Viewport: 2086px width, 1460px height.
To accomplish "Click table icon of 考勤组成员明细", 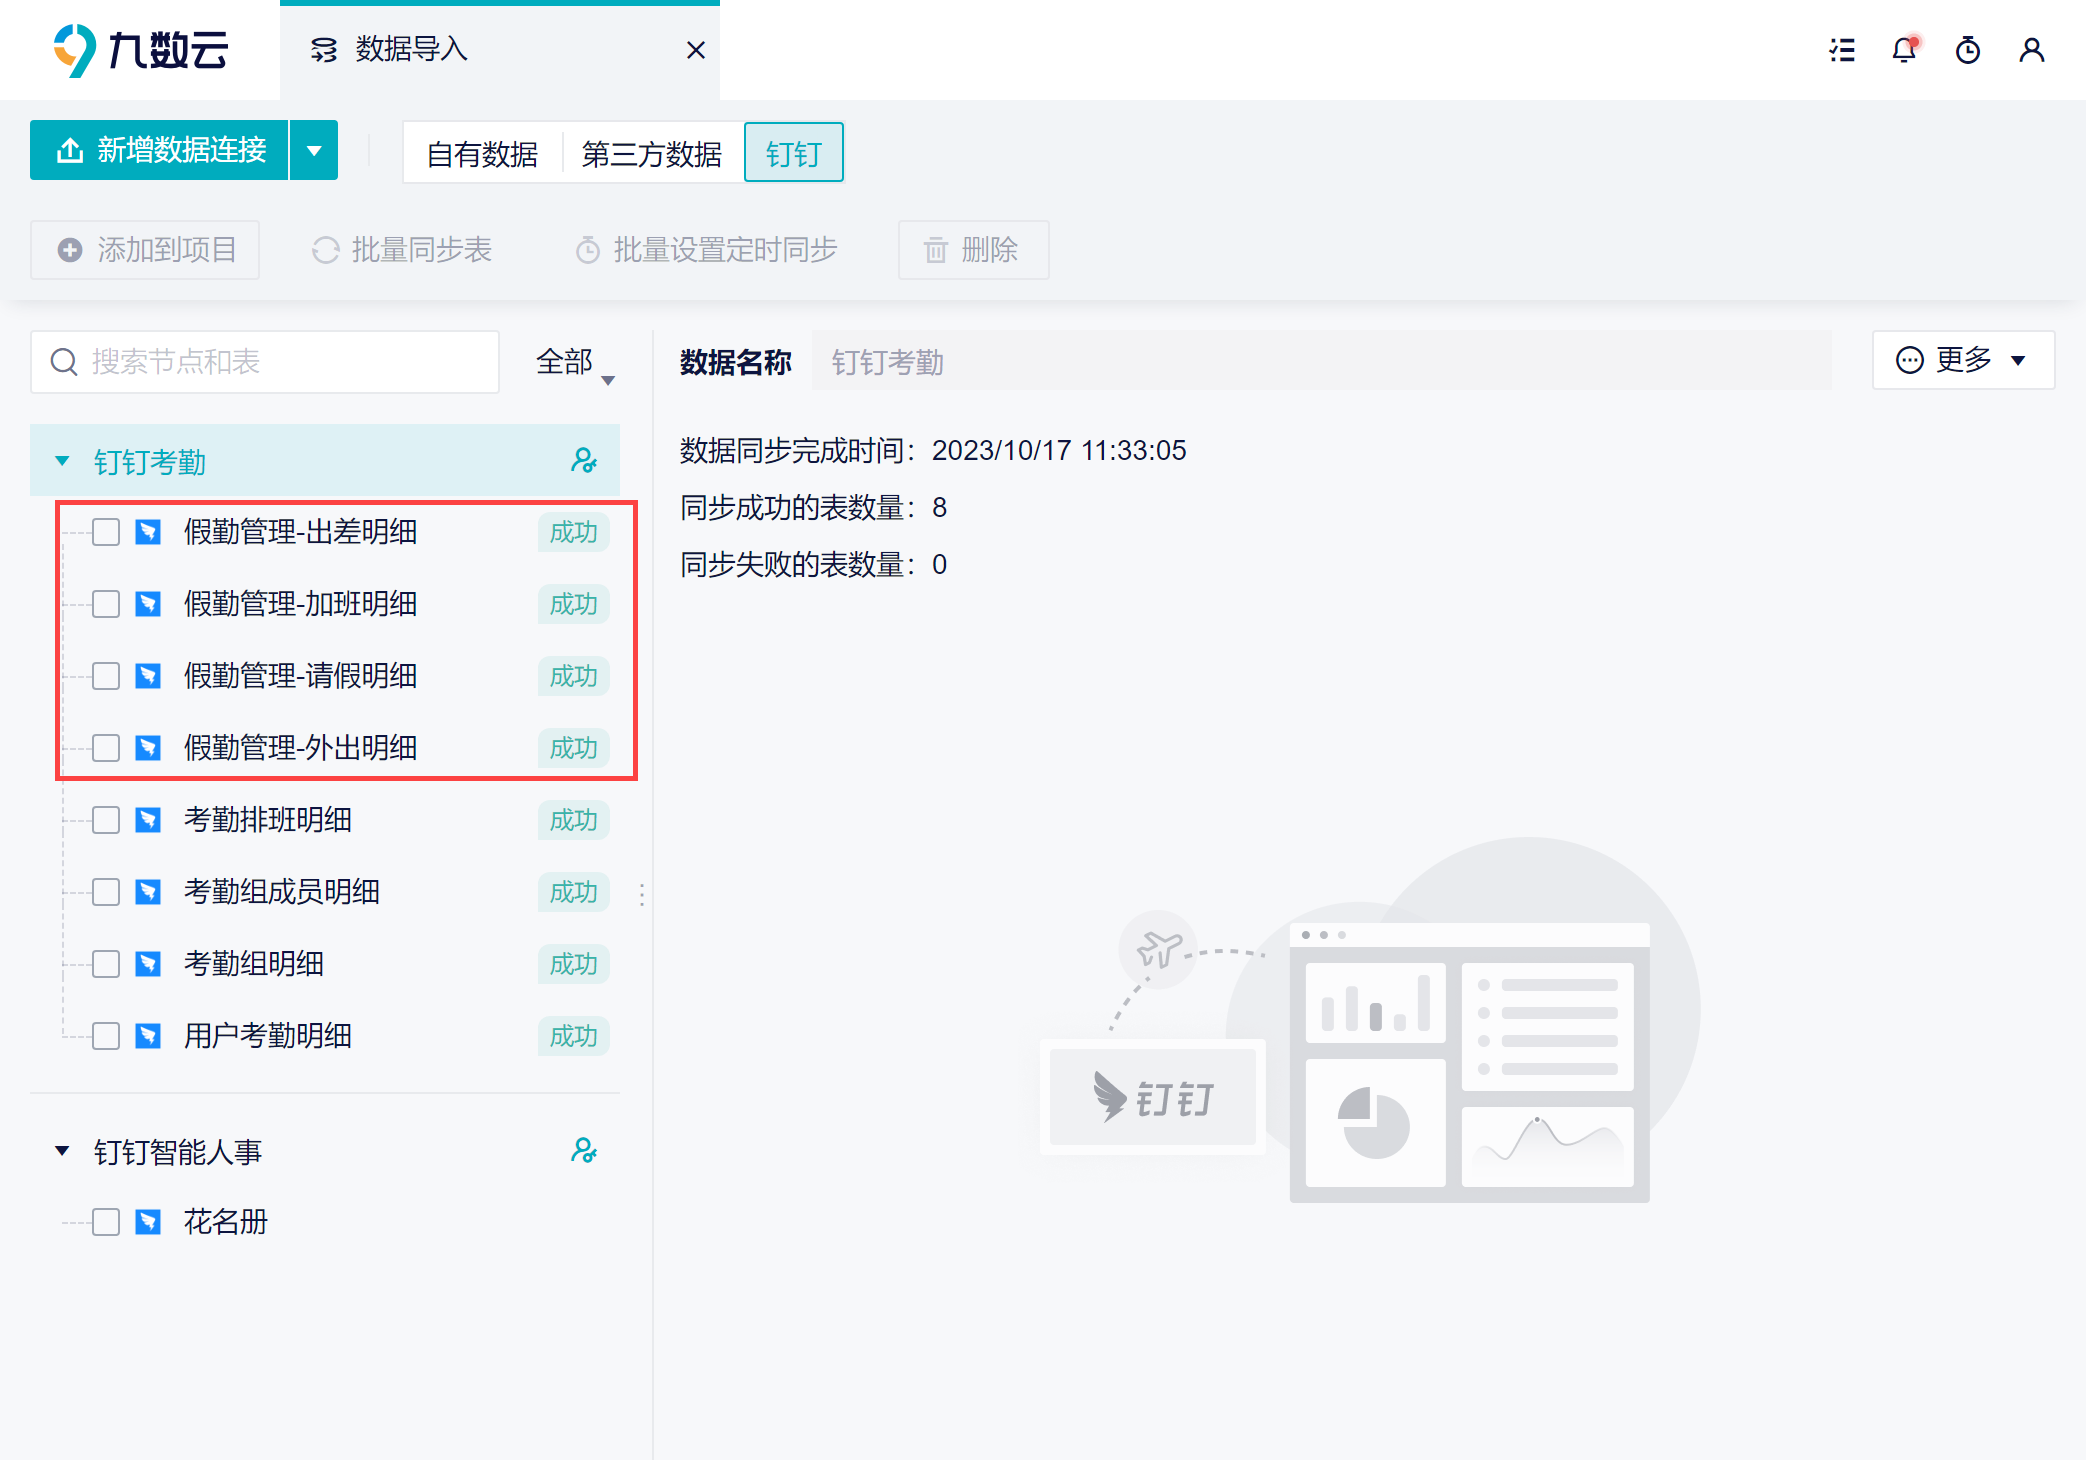I will [148, 892].
